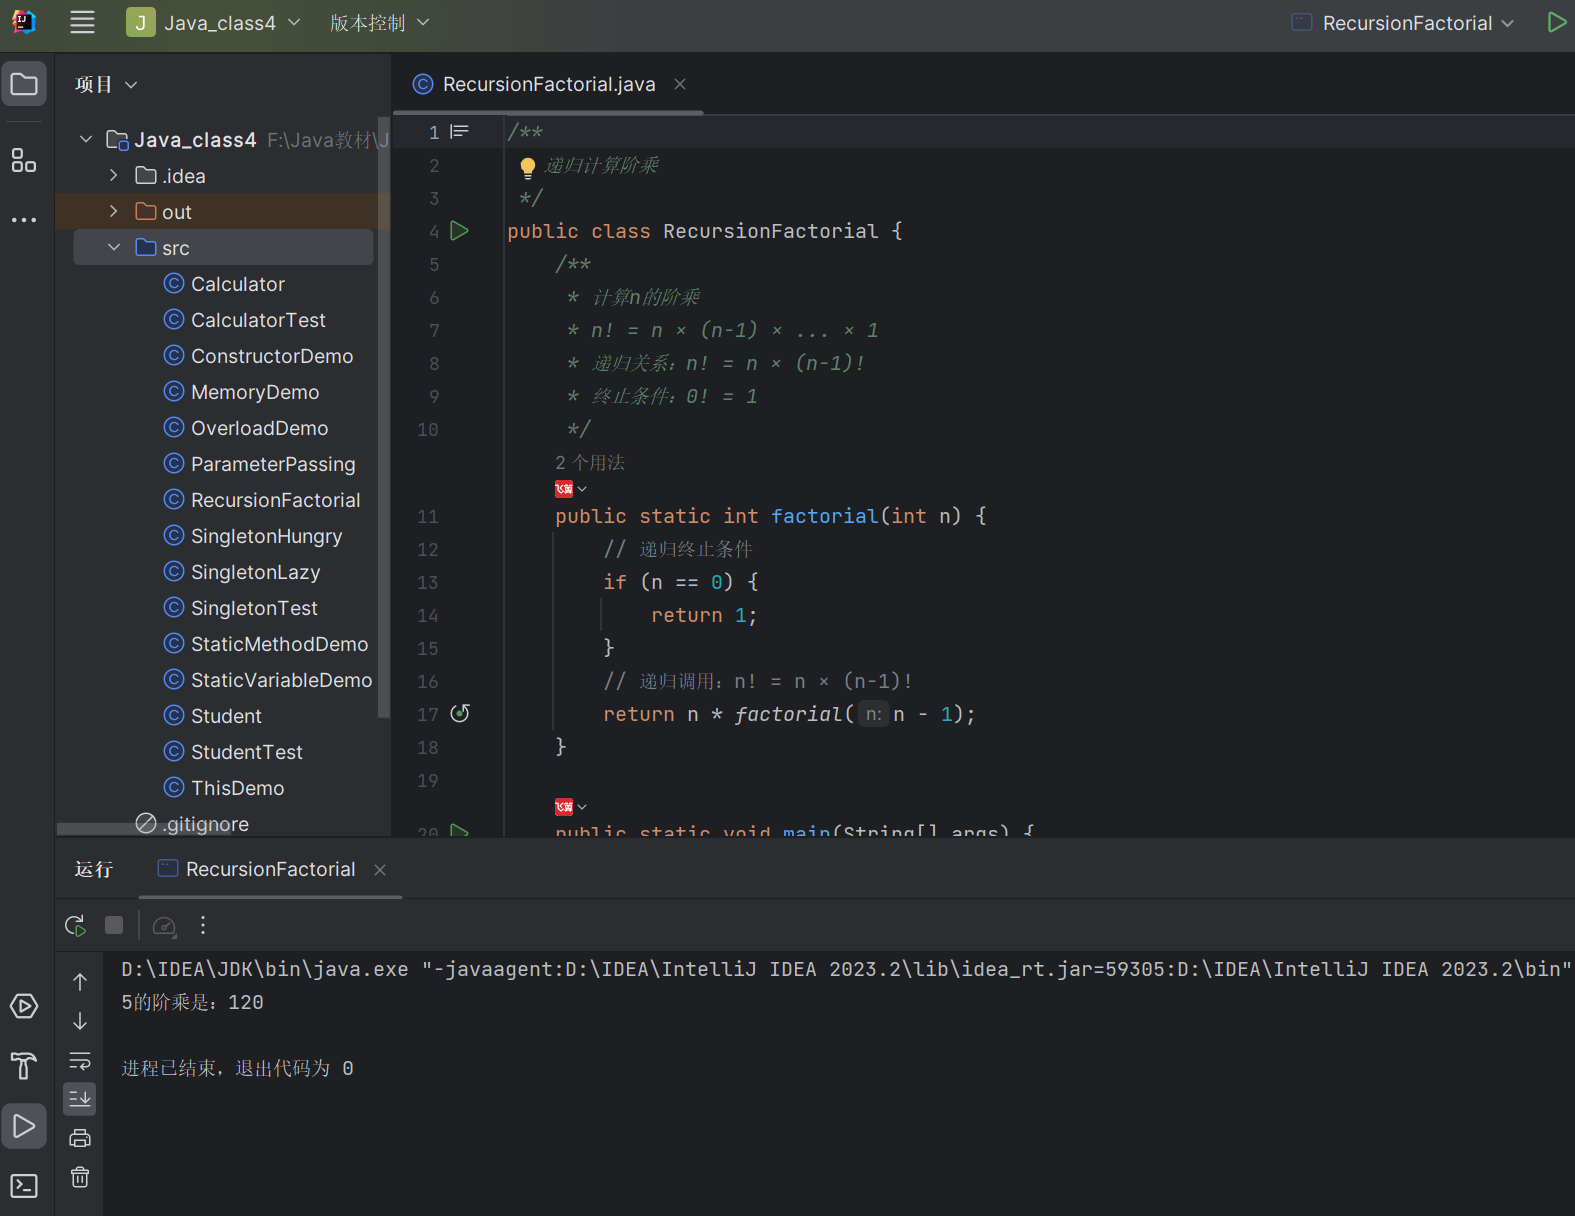This screenshot has width=1575, height=1216.
Task: Click the 运行 panel title
Action: pos(94,869)
